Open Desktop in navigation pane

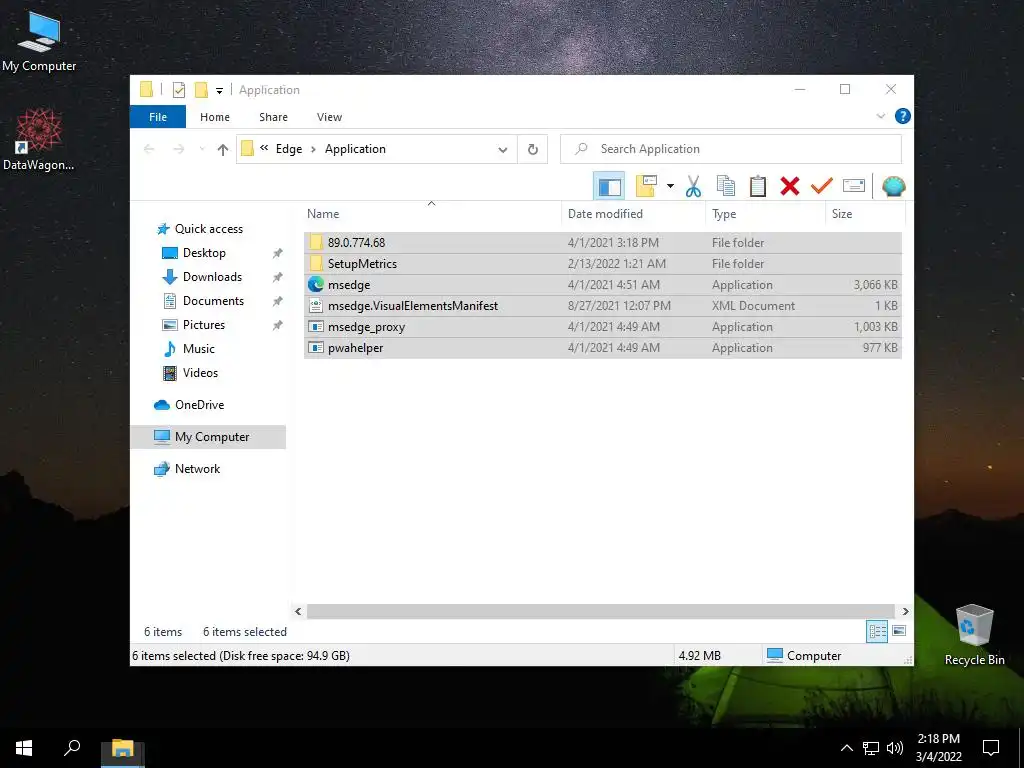(x=204, y=253)
